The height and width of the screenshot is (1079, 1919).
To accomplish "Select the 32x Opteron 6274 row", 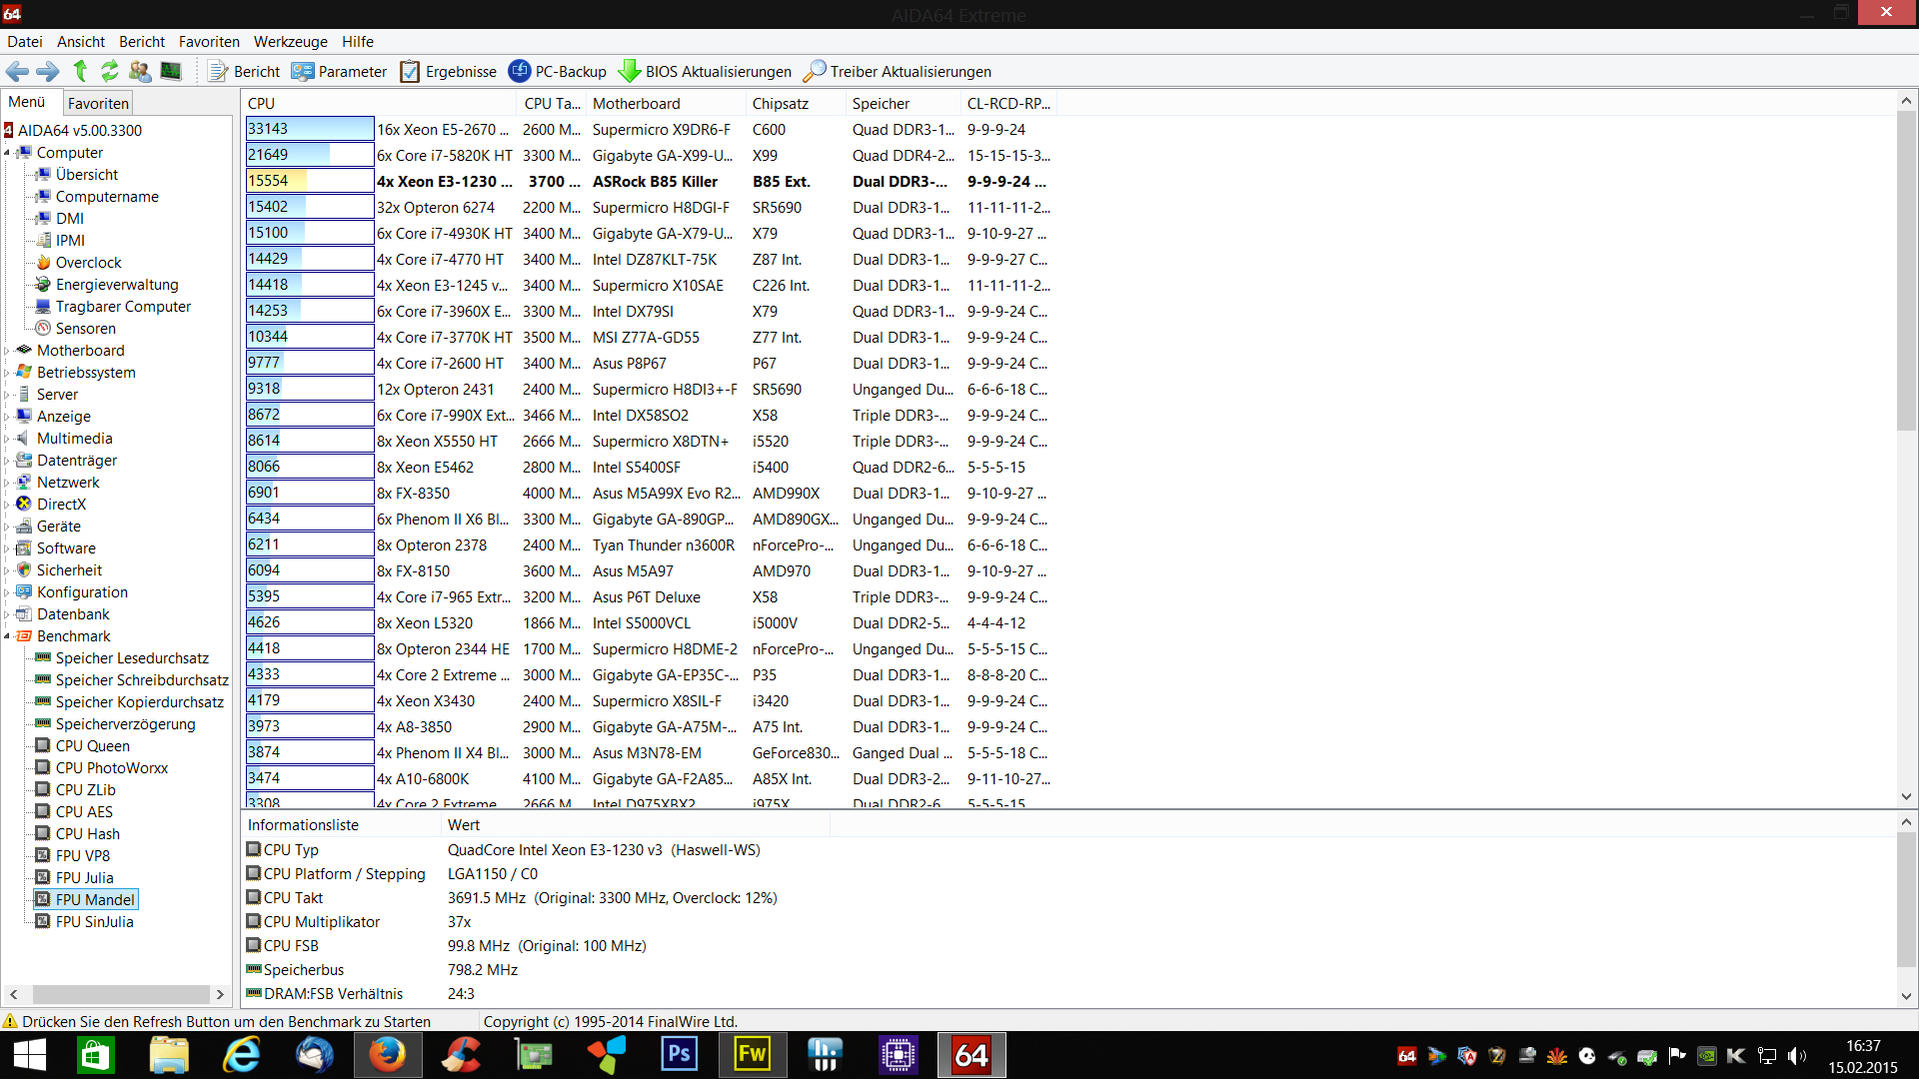I will [x=650, y=207].
